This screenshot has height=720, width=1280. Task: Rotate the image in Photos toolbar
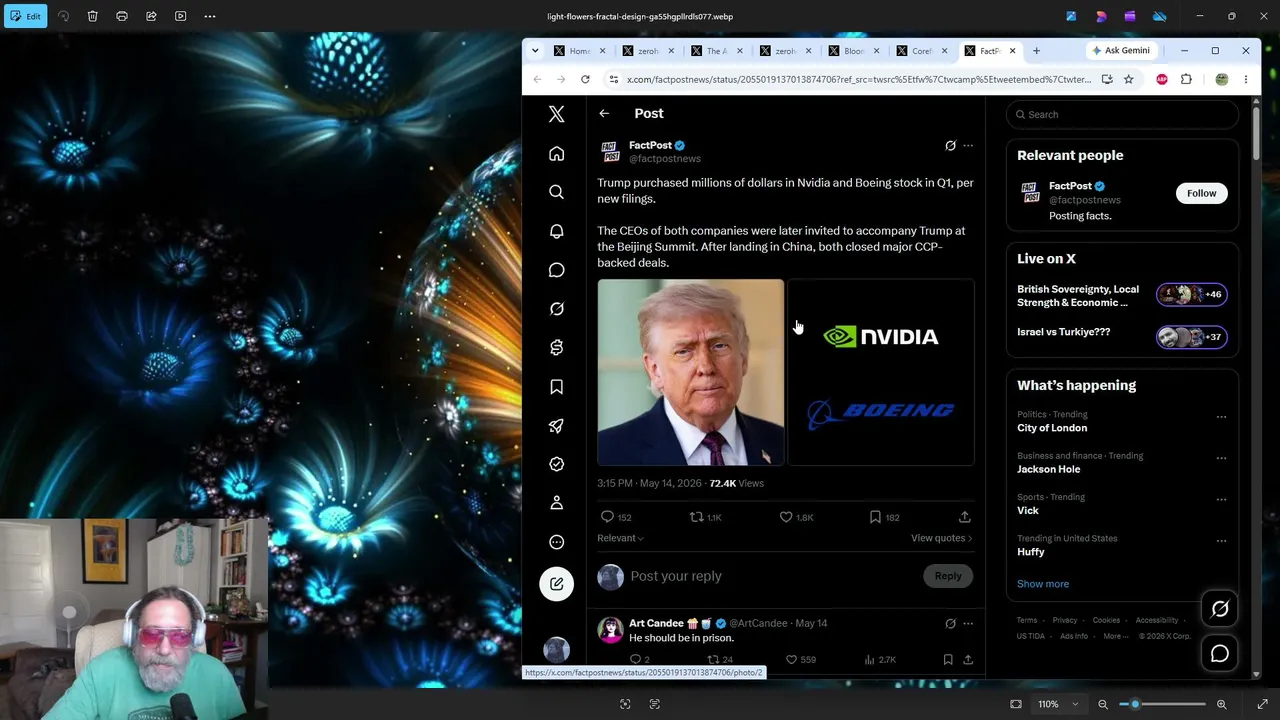(x=63, y=16)
